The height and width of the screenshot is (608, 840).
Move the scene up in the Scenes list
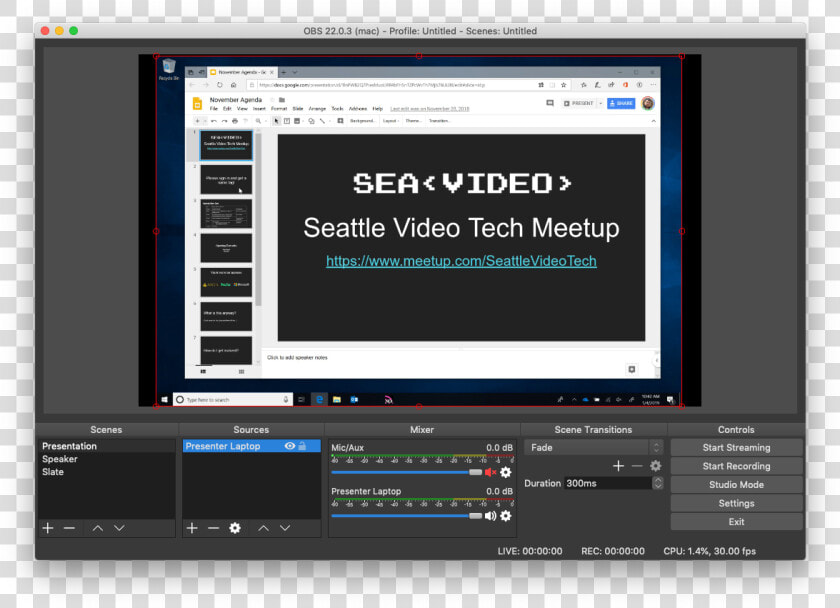pos(98,528)
